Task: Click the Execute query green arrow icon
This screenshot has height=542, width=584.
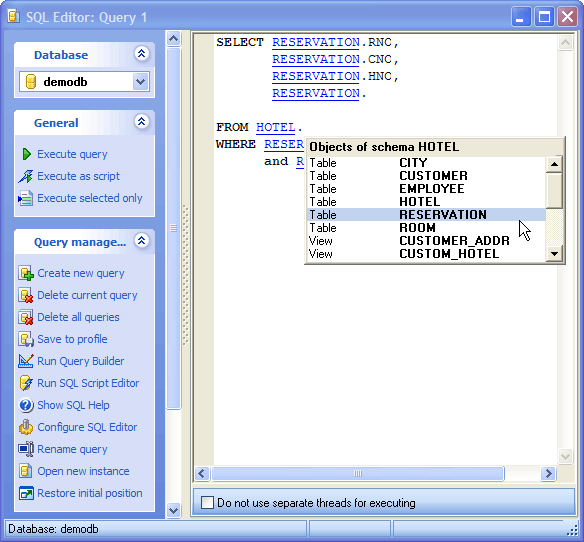Action: pos(26,154)
